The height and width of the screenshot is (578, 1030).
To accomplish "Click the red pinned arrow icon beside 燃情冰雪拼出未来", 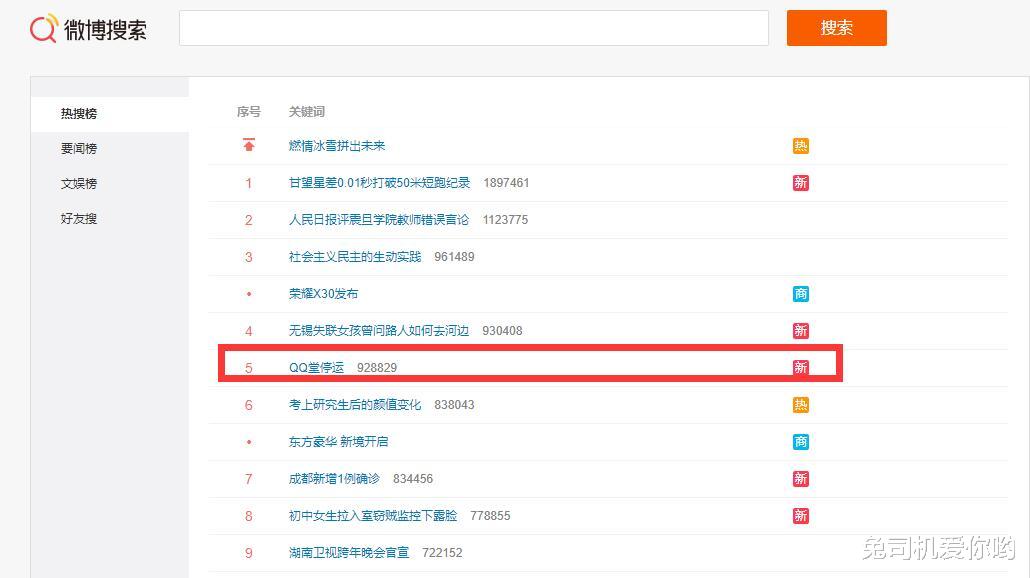I will pos(248,144).
